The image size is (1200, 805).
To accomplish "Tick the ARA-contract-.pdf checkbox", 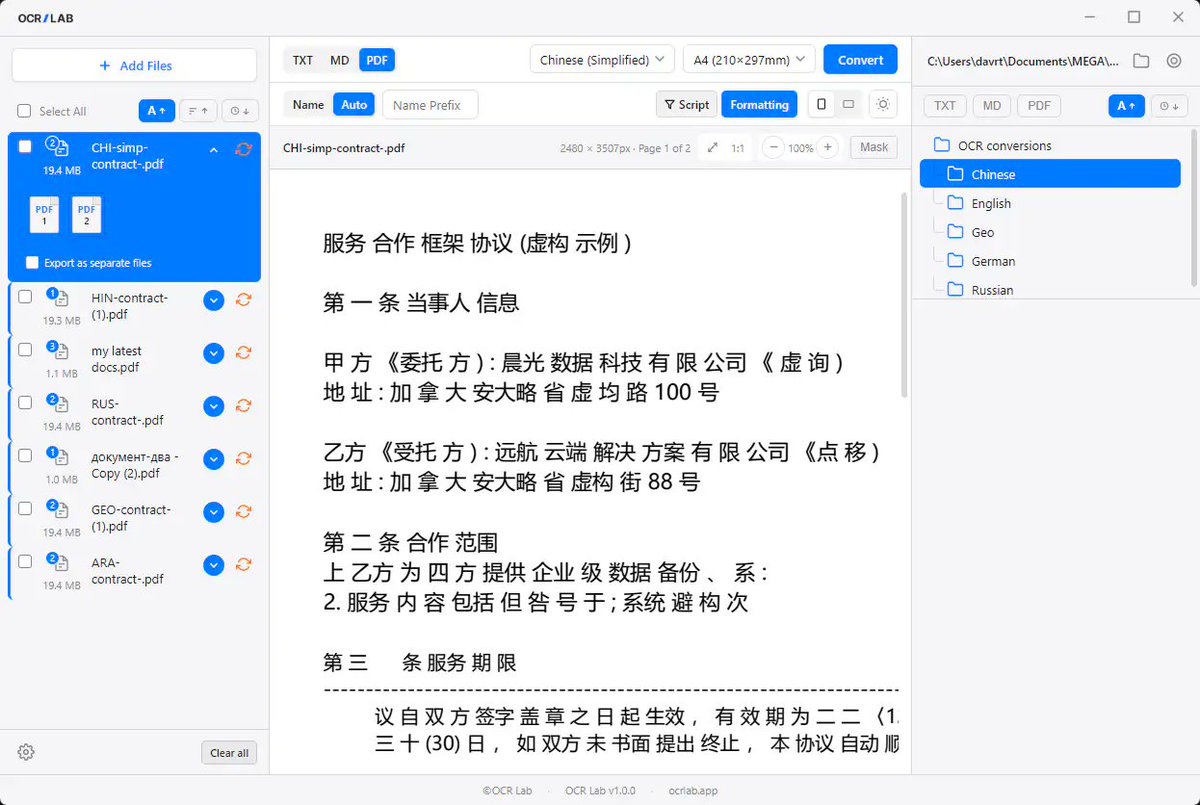I will pyautogui.click(x=25, y=561).
